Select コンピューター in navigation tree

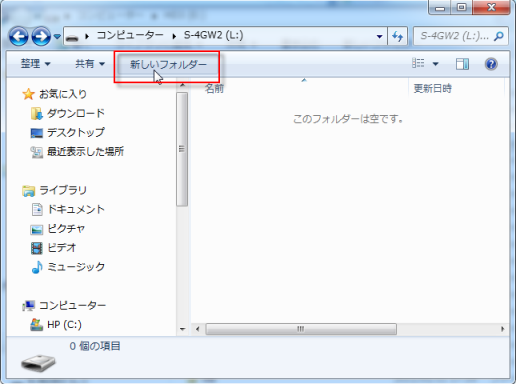72,305
